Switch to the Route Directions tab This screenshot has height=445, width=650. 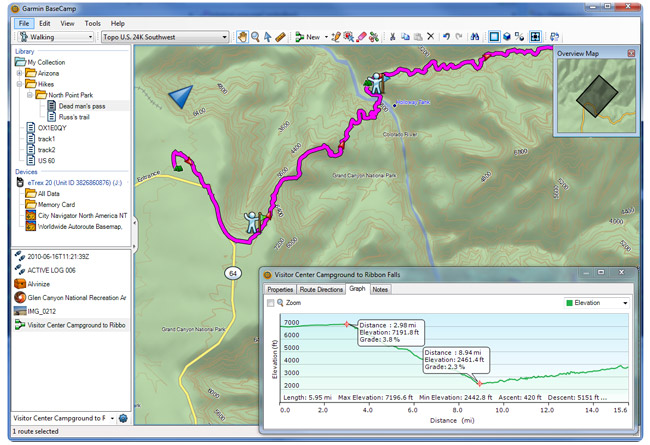[x=321, y=289]
